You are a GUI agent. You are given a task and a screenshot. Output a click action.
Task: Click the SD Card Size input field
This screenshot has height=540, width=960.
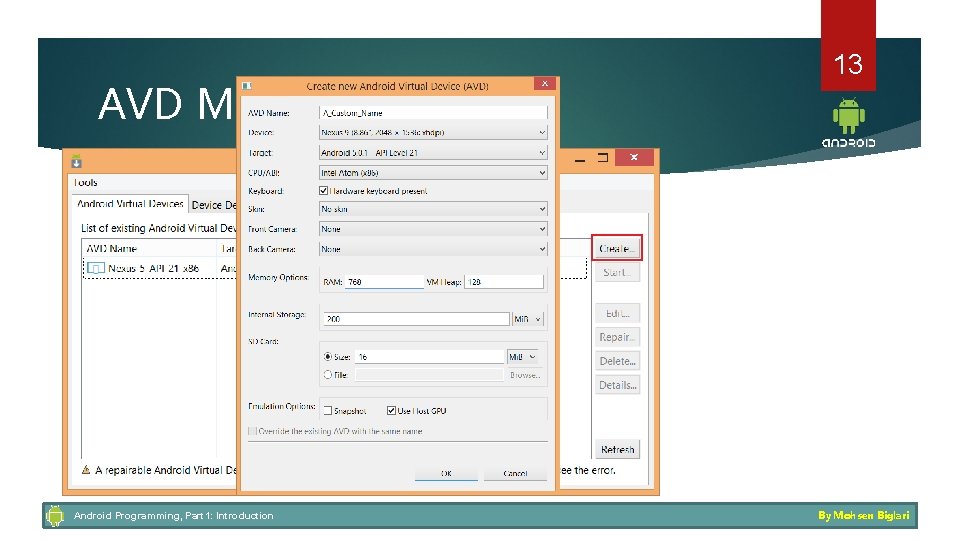coord(429,356)
